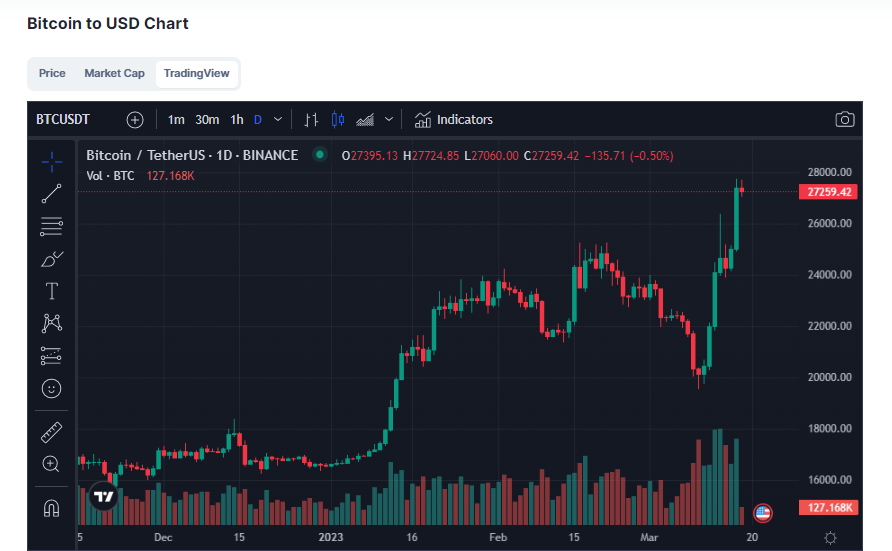
Task: Switch to the Price tab
Action: [52, 73]
